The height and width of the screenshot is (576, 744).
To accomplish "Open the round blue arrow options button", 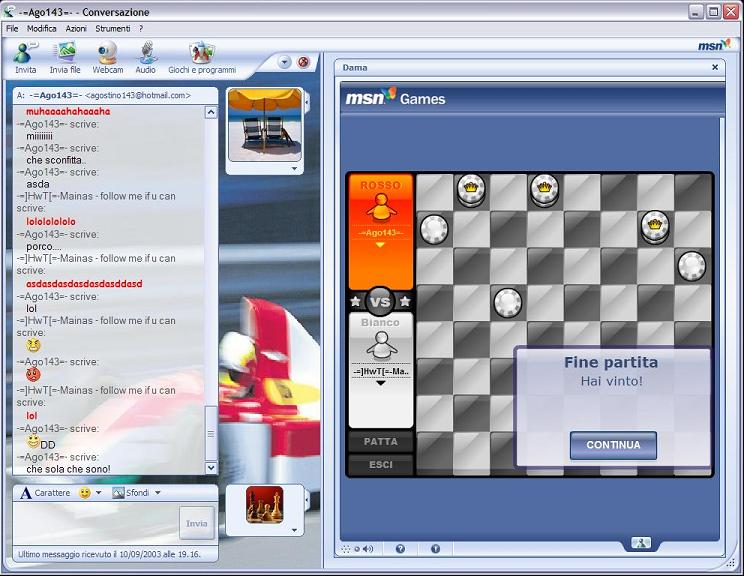I will (x=284, y=62).
